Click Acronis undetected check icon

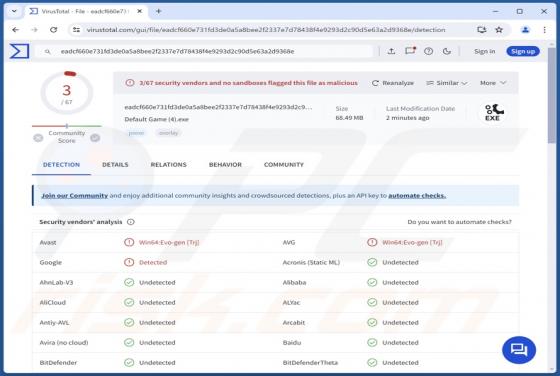(372, 262)
